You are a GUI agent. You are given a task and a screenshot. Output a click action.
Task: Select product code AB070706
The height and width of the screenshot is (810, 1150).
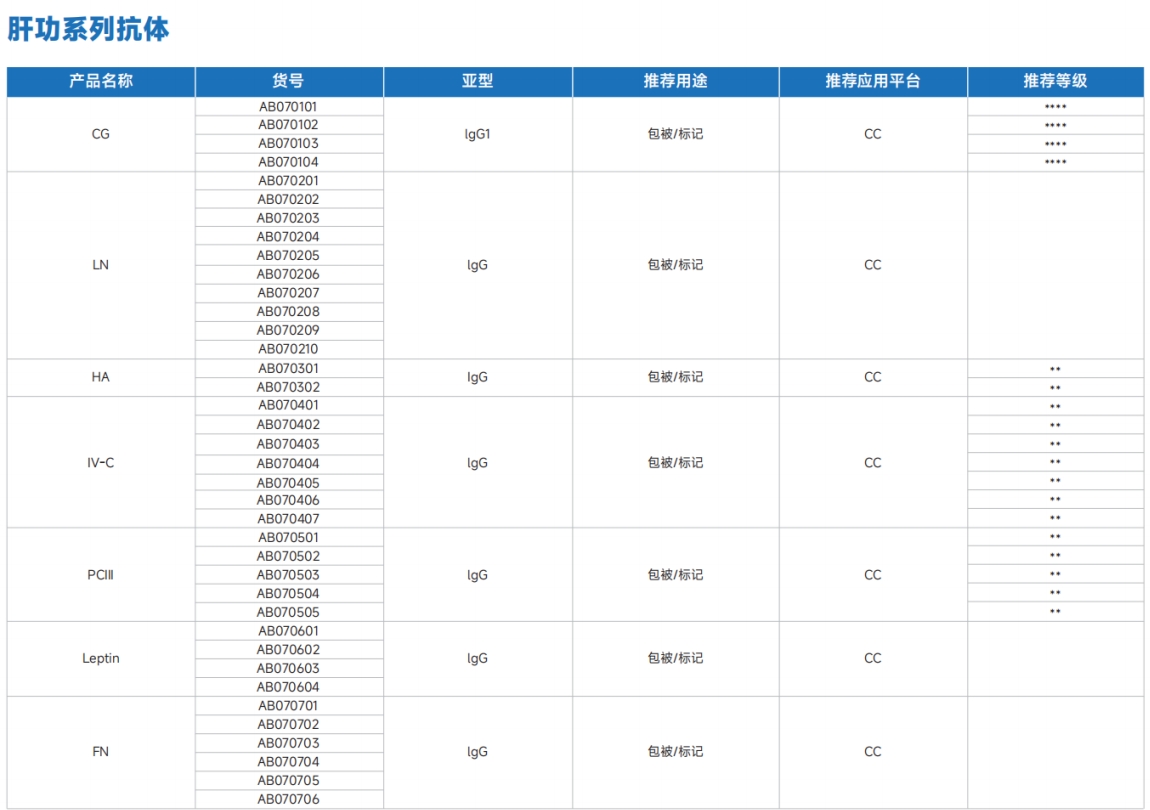pyautogui.click(x=288, y=799)
